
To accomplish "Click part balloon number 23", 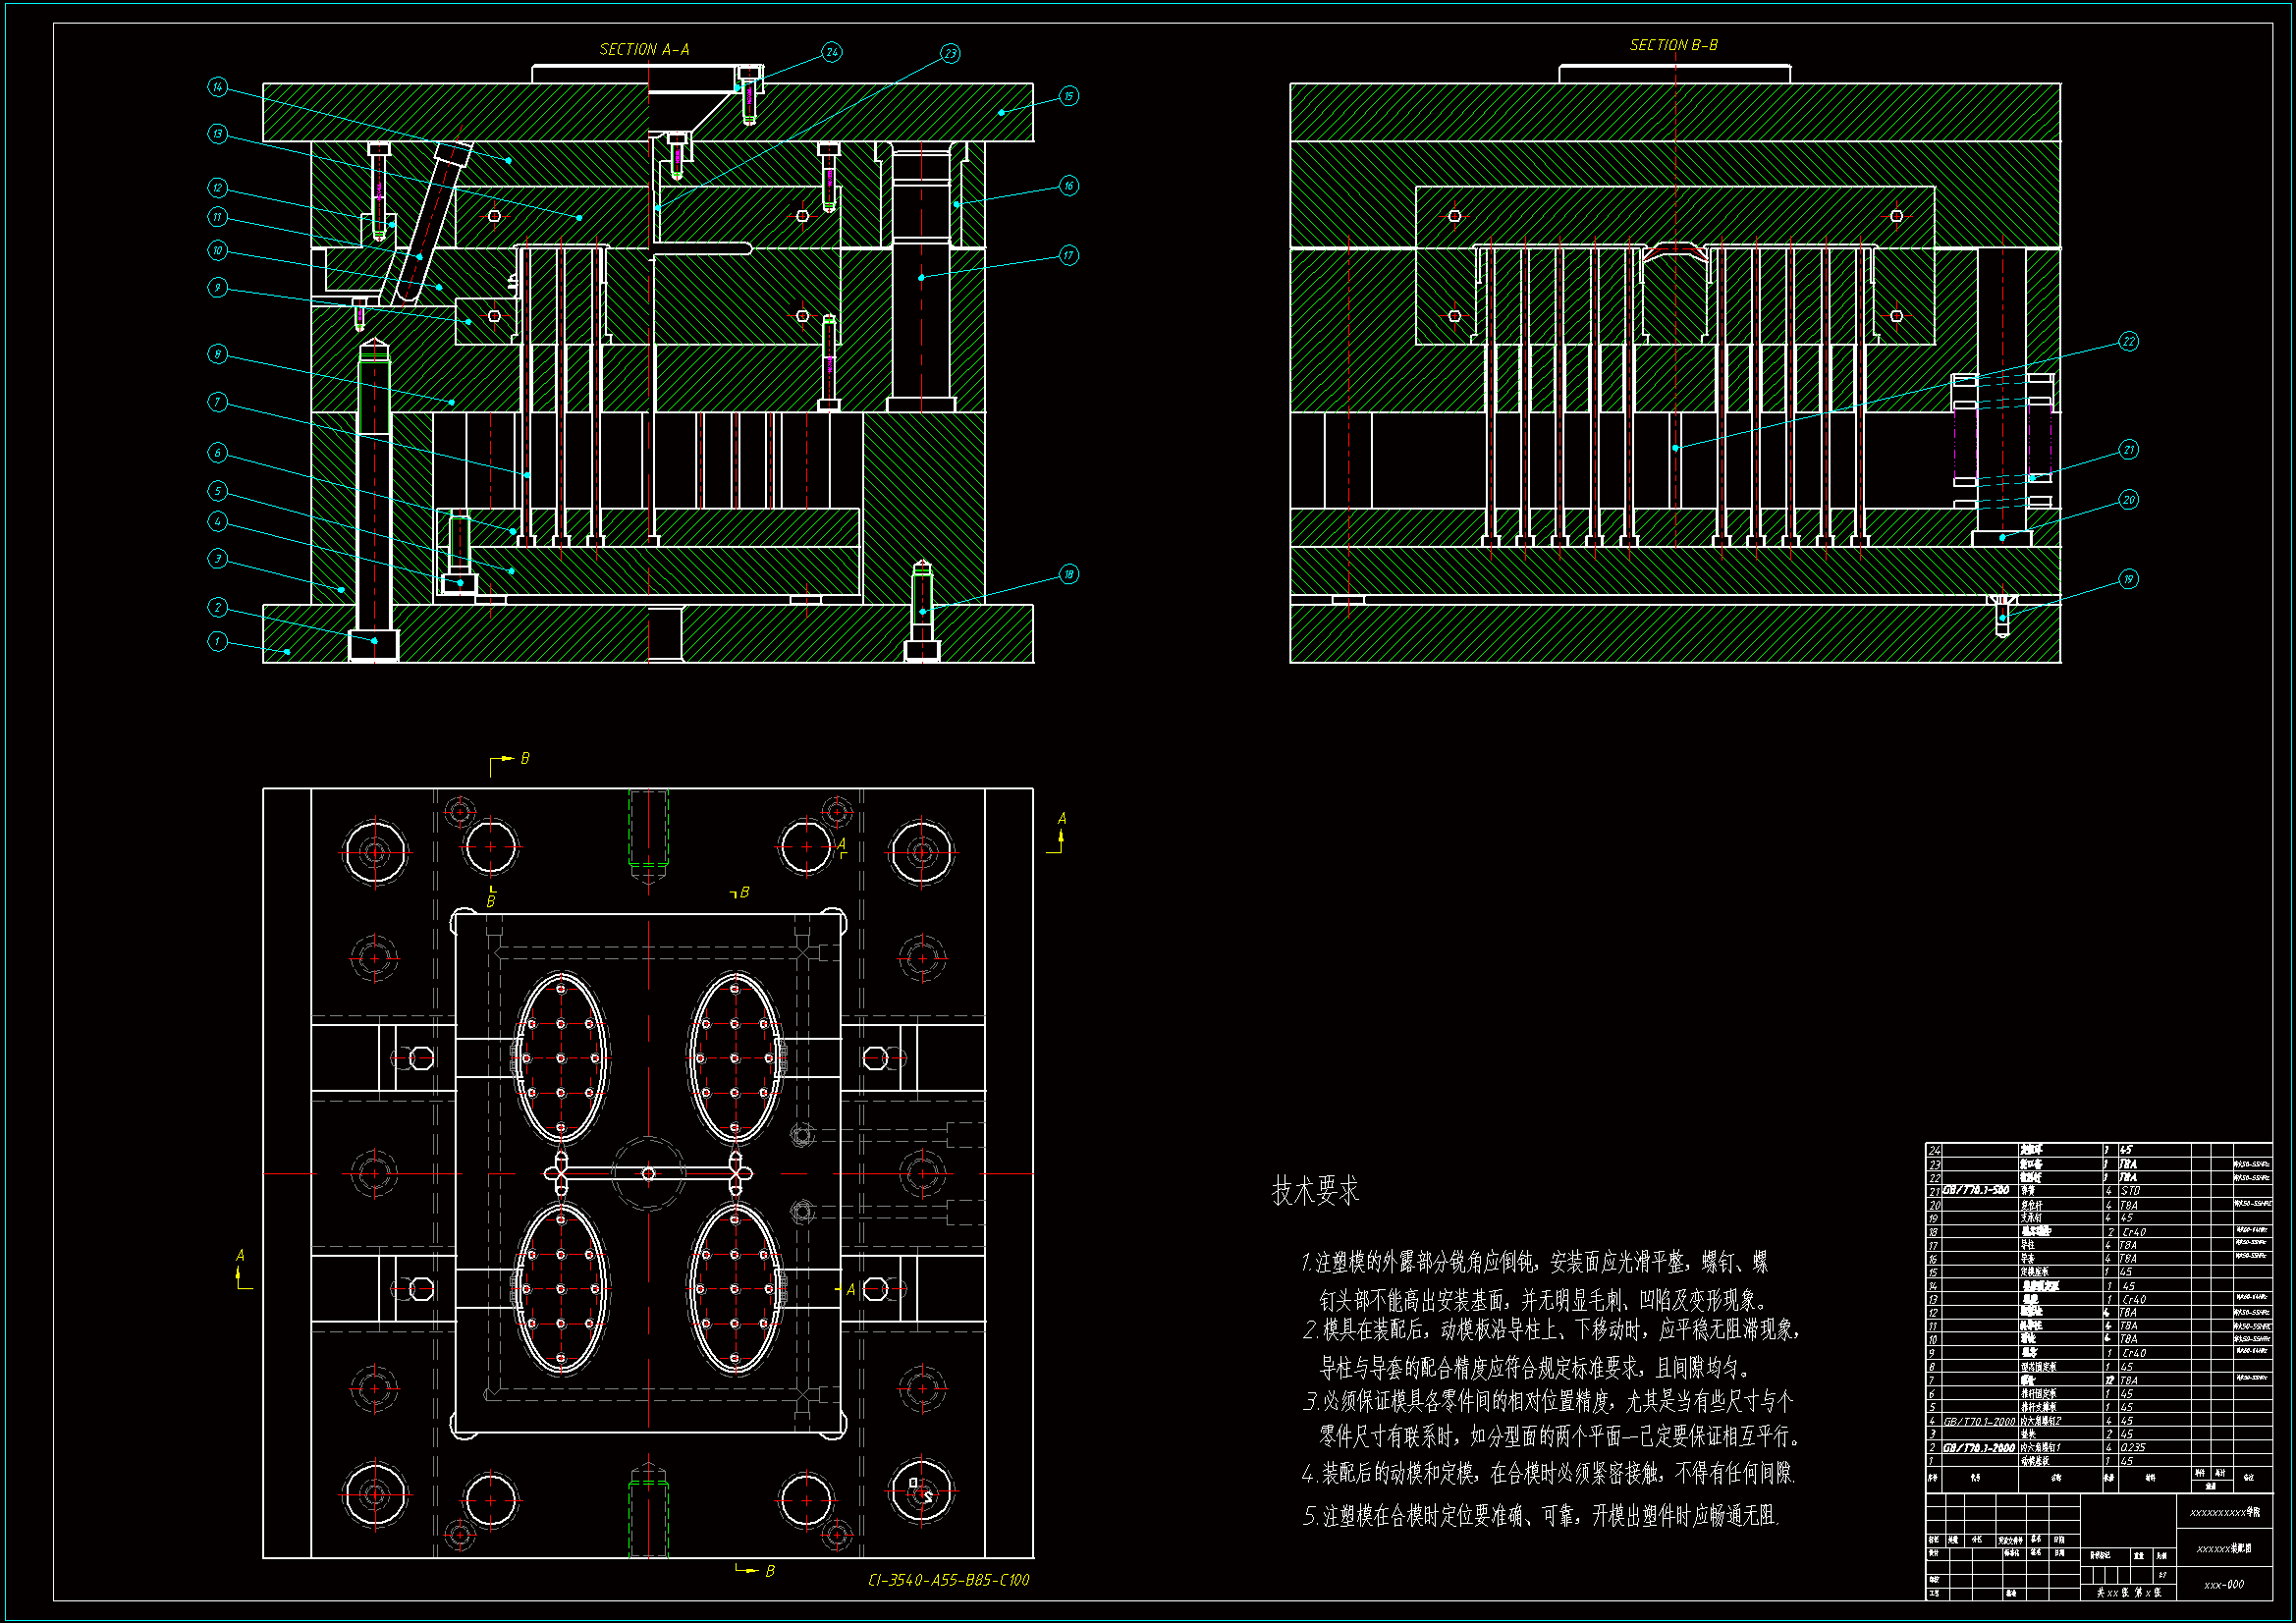I will tap(949, 53).
